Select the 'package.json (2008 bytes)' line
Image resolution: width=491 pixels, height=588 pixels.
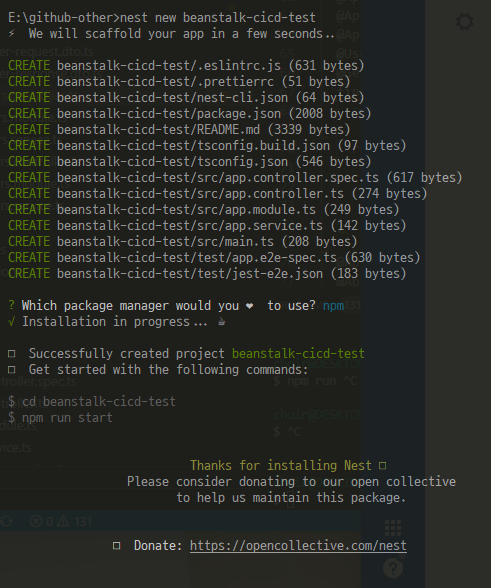189,114
